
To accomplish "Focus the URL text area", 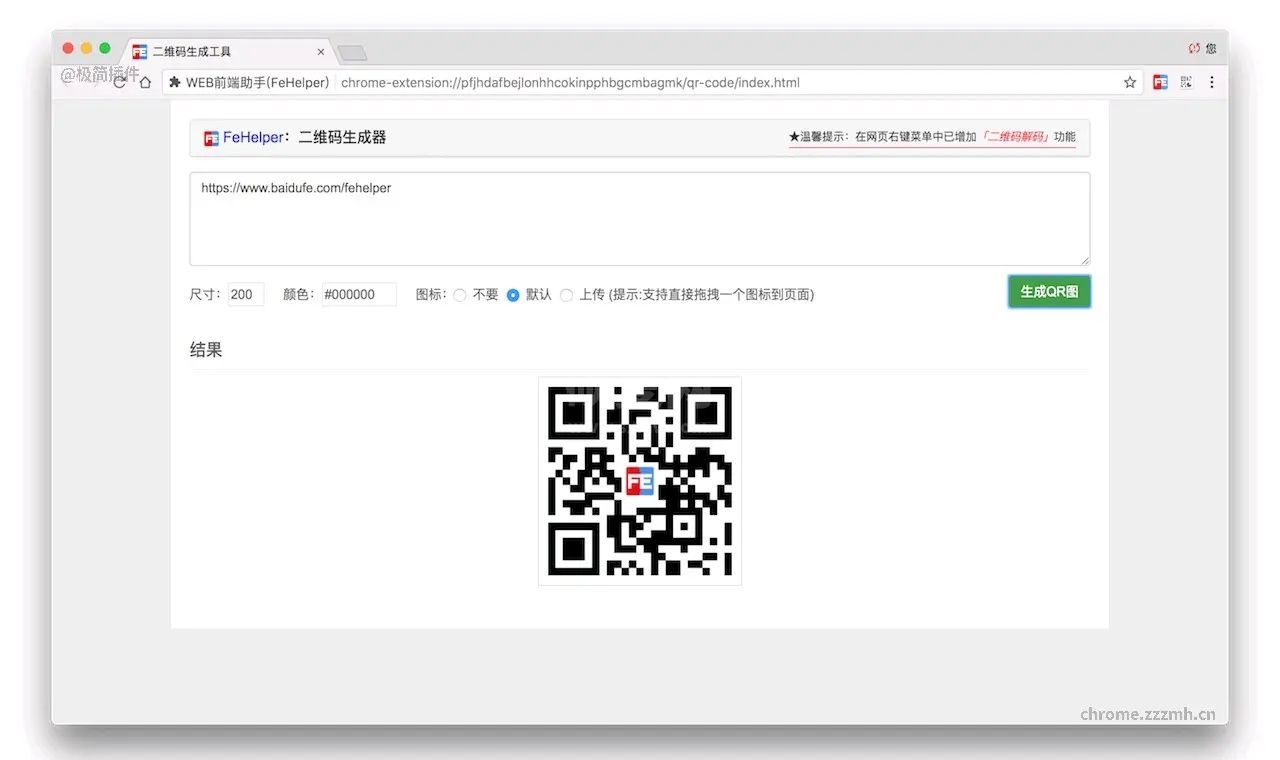I will [640, 219].
